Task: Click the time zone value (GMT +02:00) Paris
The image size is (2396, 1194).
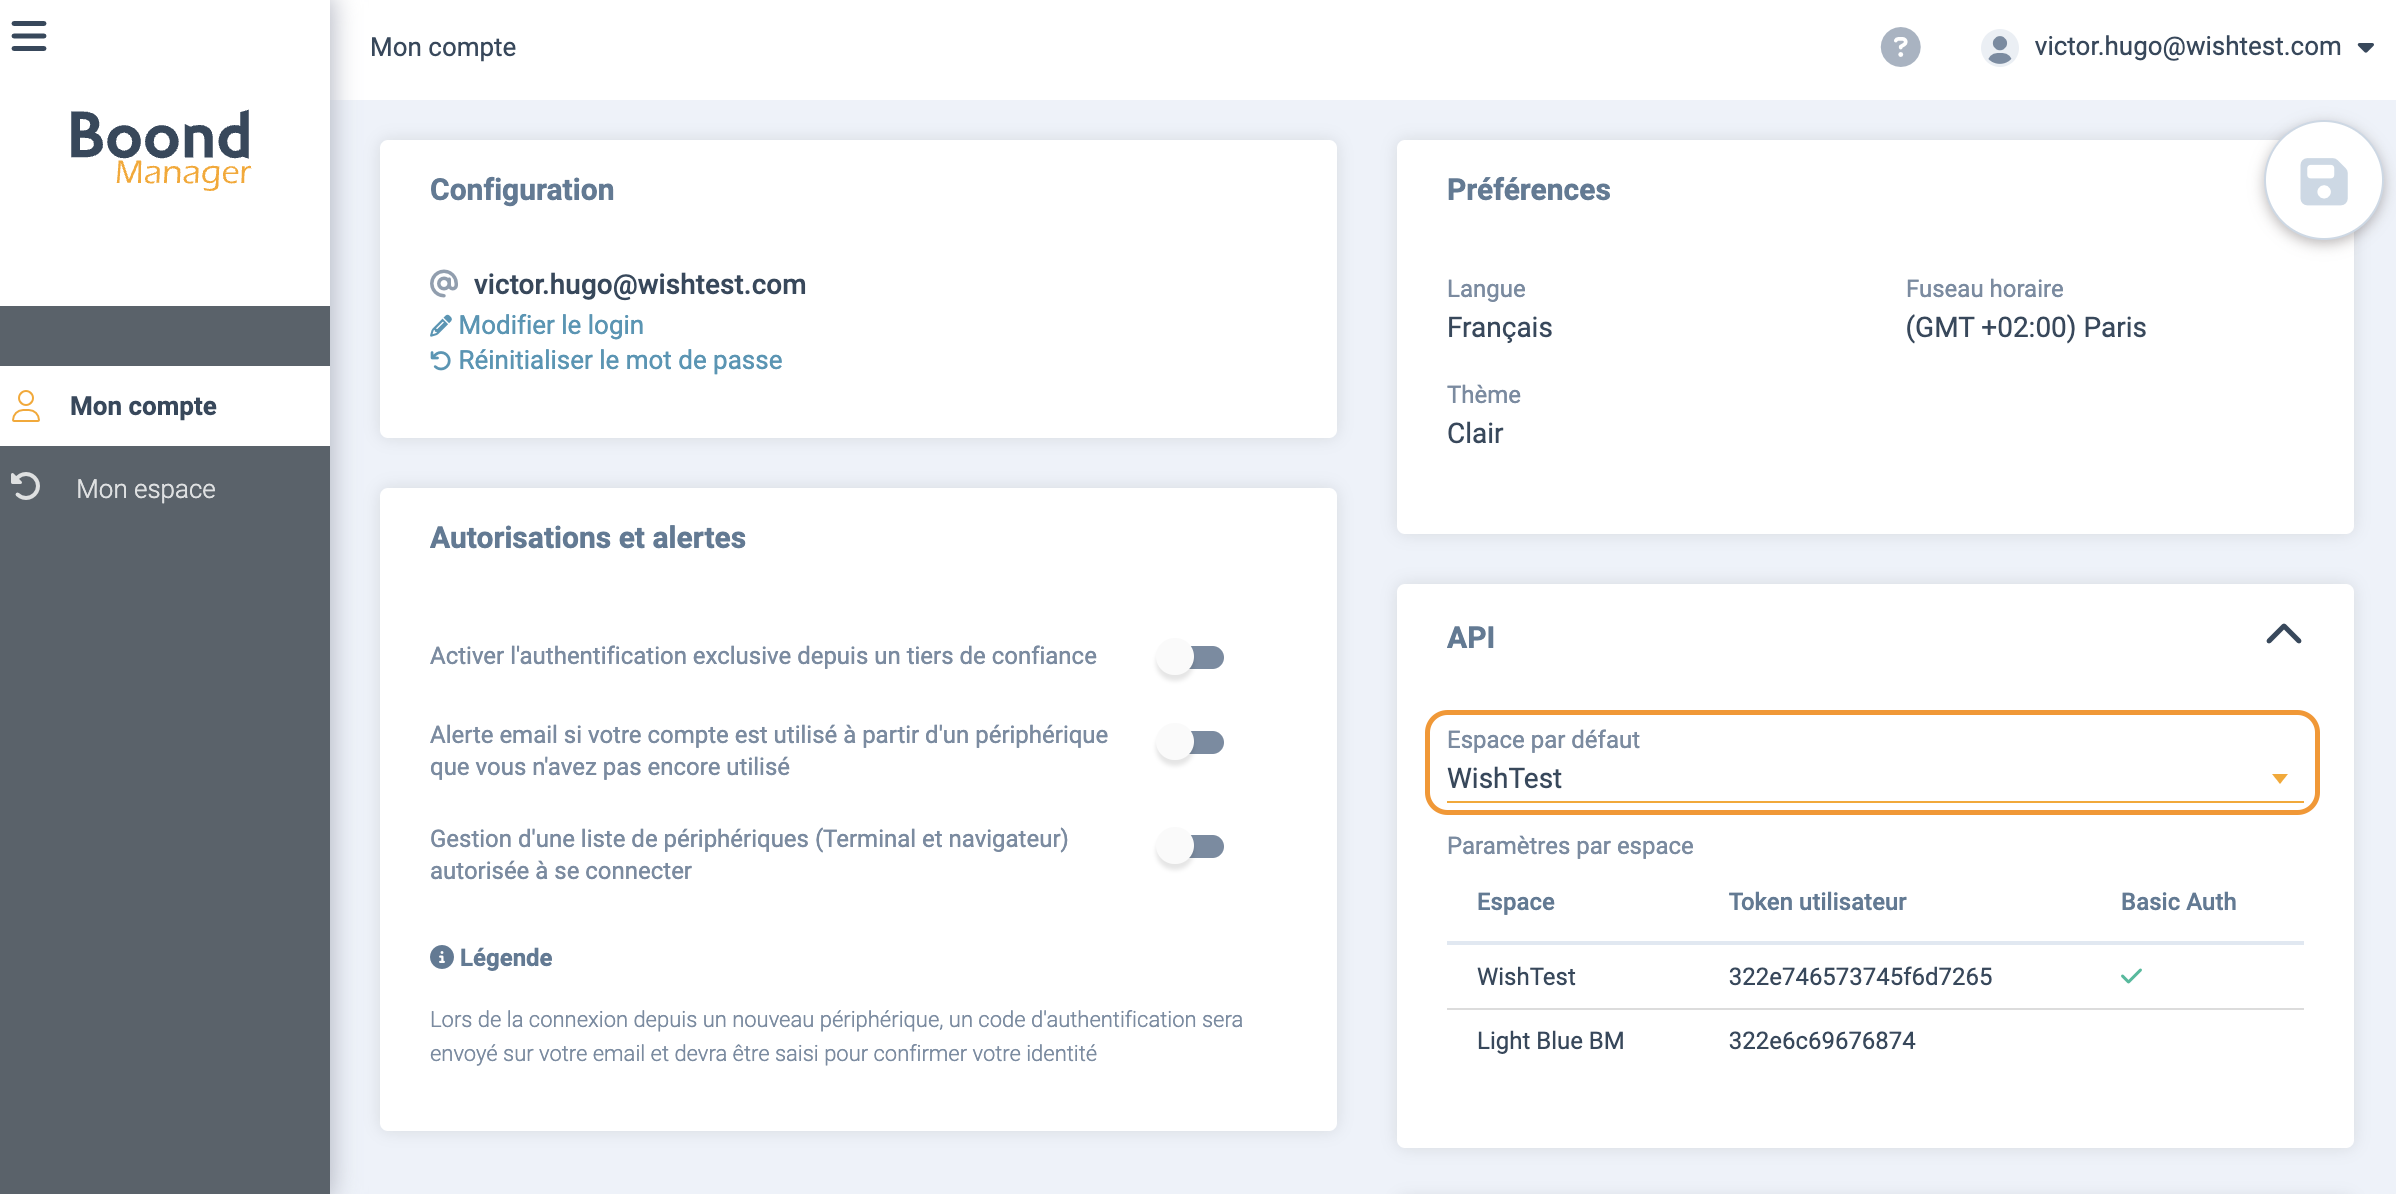Action: [2025, 327]
